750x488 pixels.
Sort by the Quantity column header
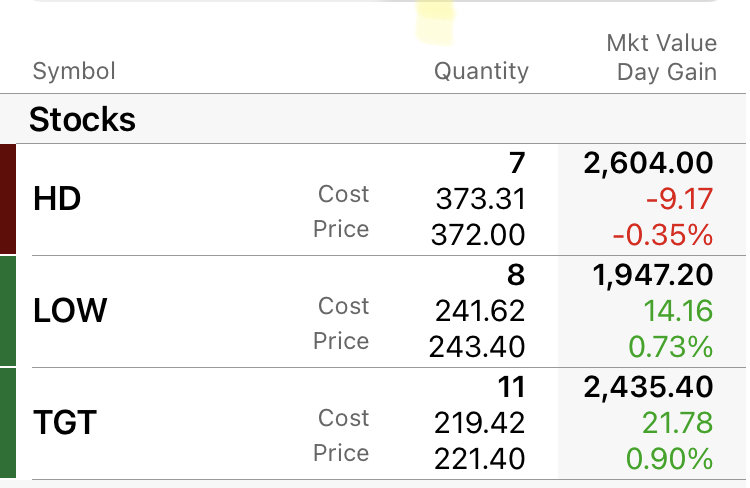pyautogui.click(x=481, y=71)
